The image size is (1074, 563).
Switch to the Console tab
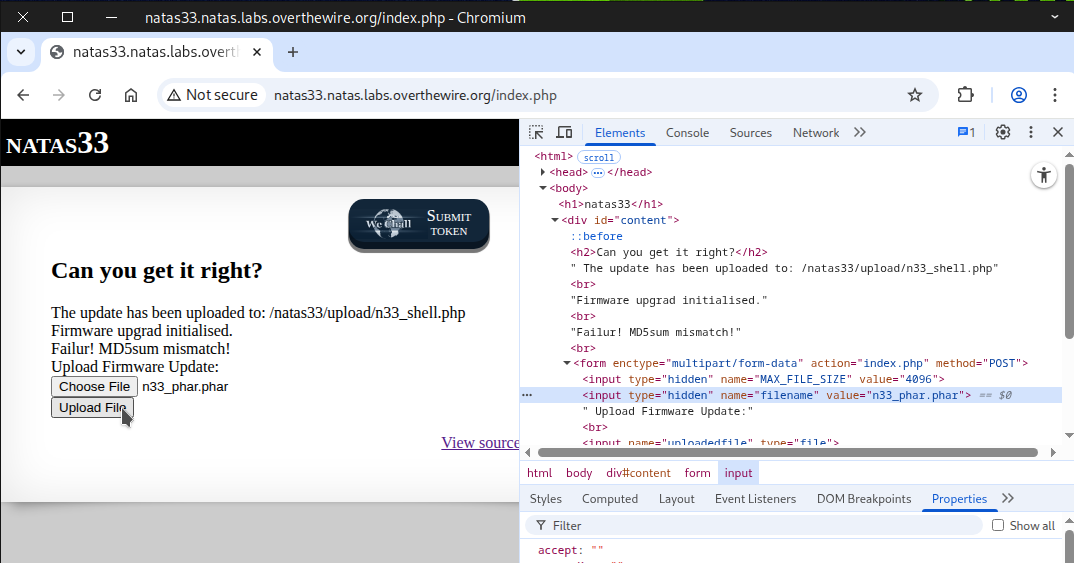point(687,132)
